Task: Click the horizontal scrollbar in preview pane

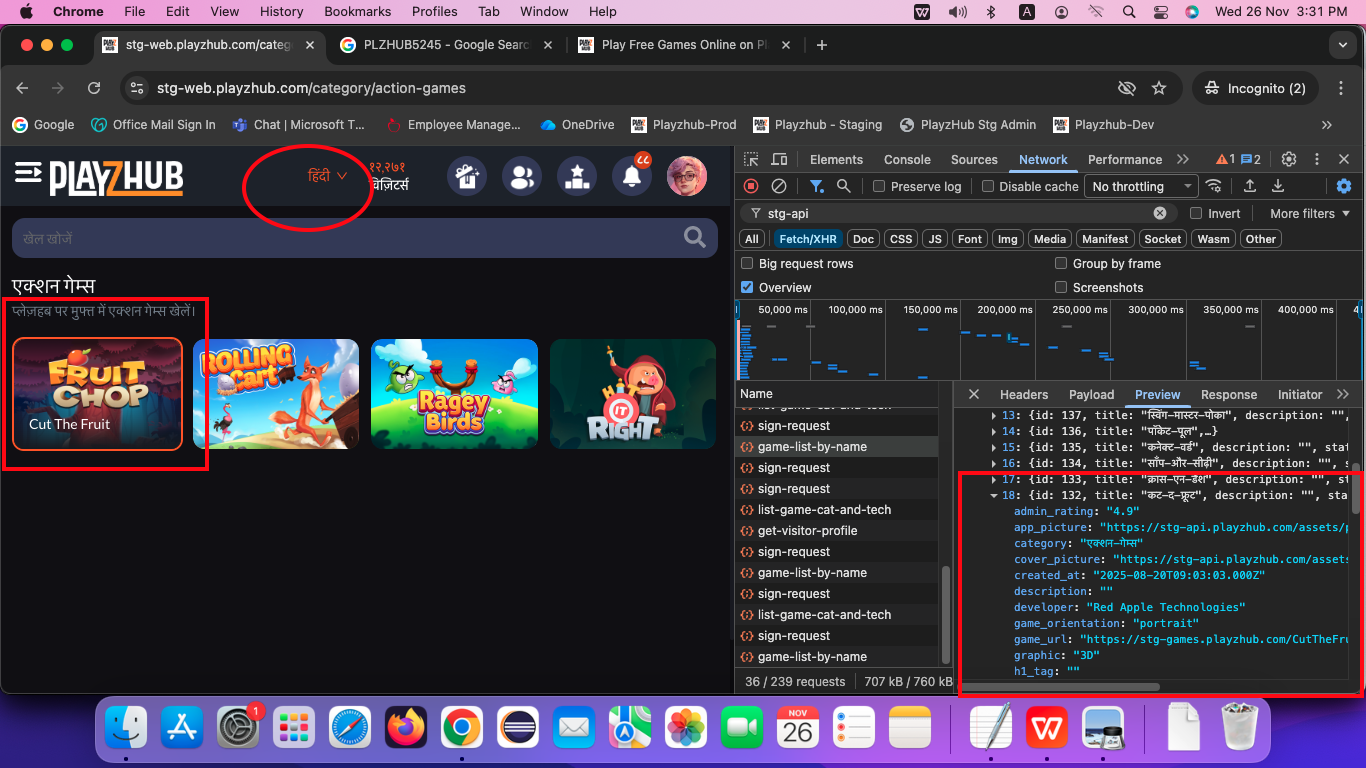Action: [x=1060, y=687]
